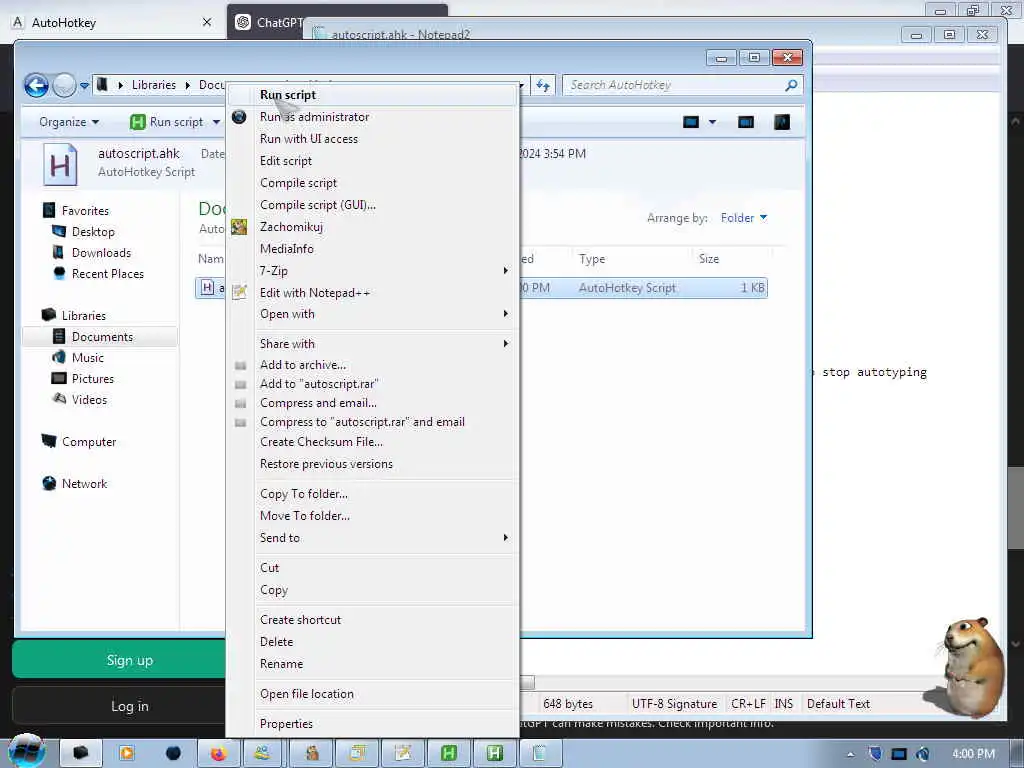The width and height of the screenshot is (1024, 768).
Task: Click the Size column header
Action: (709, 259)
